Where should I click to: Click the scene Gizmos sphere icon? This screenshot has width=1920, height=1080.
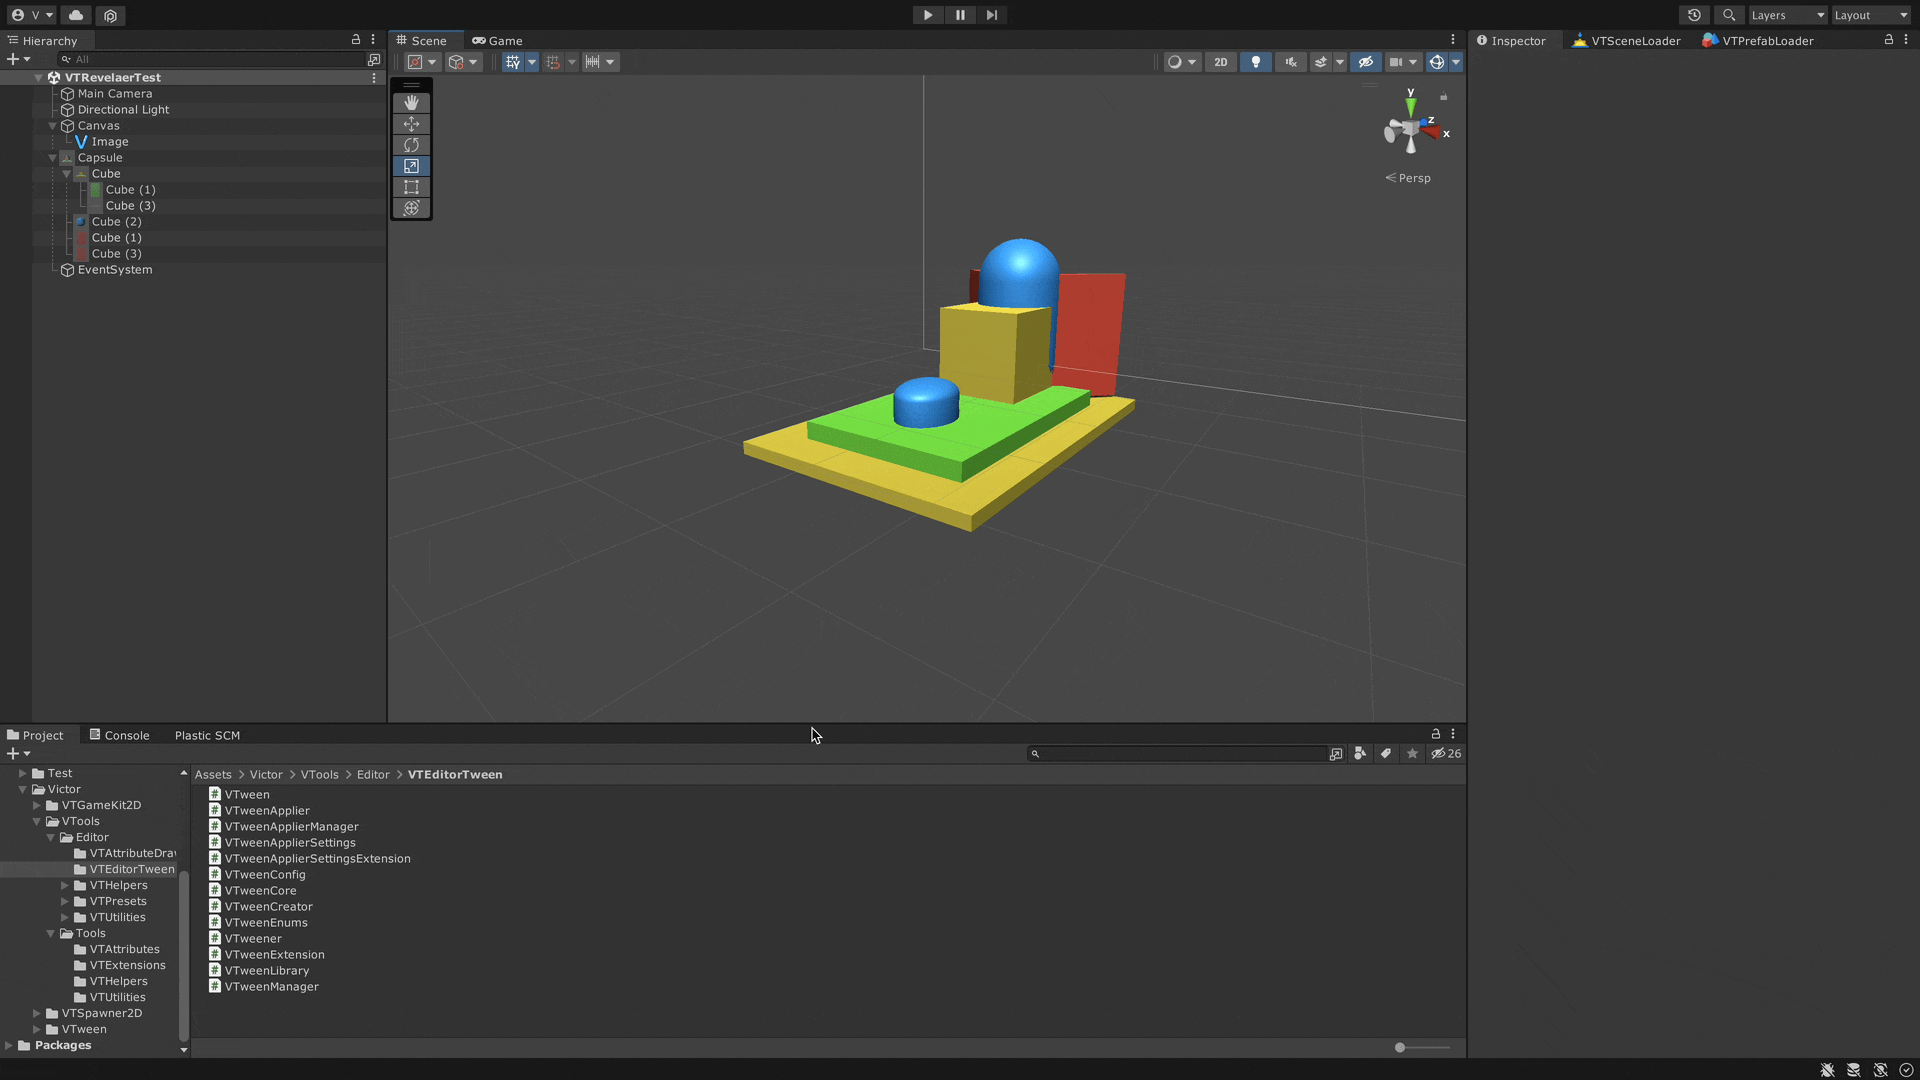(1436, 62)
